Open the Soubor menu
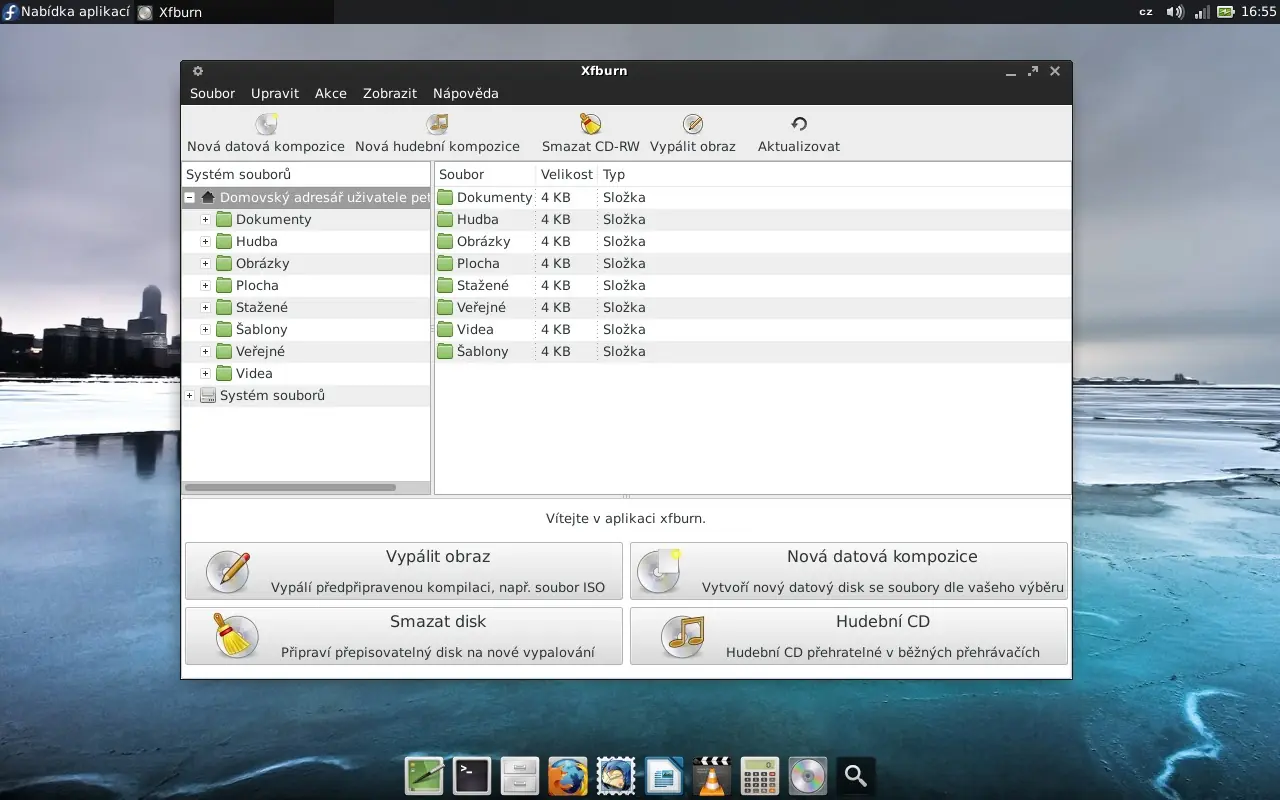Viewport: 1280px width, 800px height. point(212,93)
